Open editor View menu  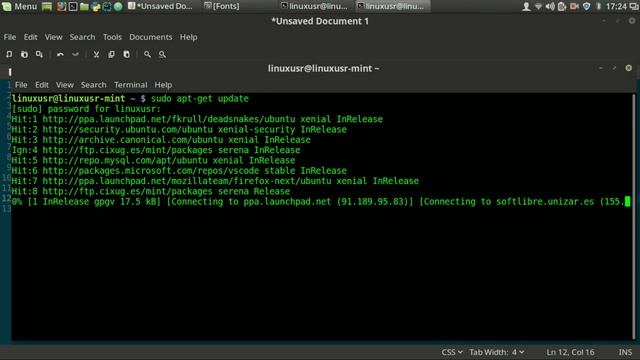pyautogui.click(x=53, y=37)
